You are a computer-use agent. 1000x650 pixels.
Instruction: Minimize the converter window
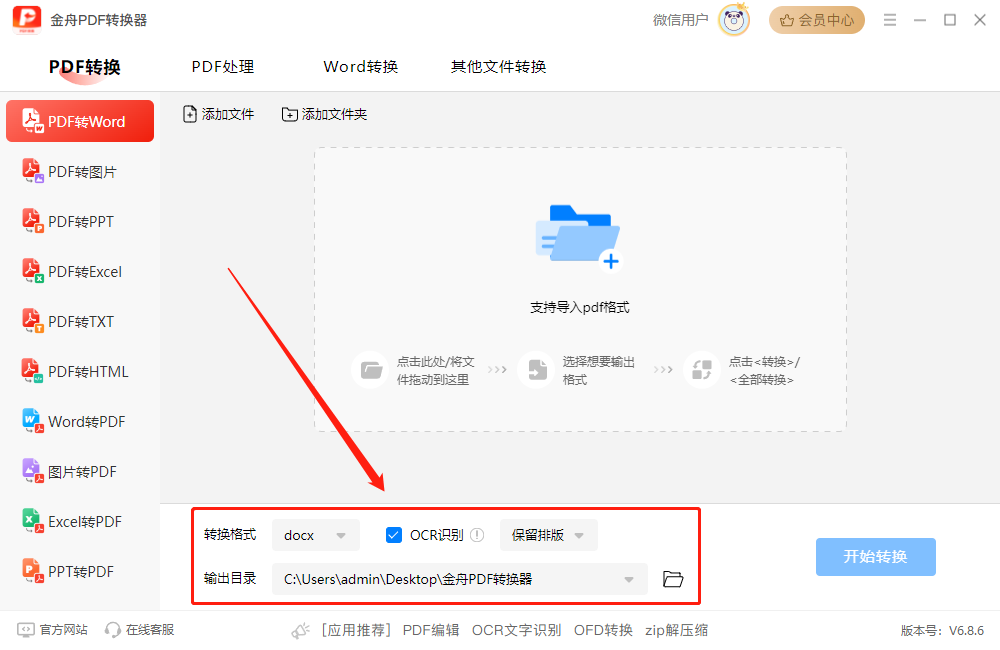point(920,20)
